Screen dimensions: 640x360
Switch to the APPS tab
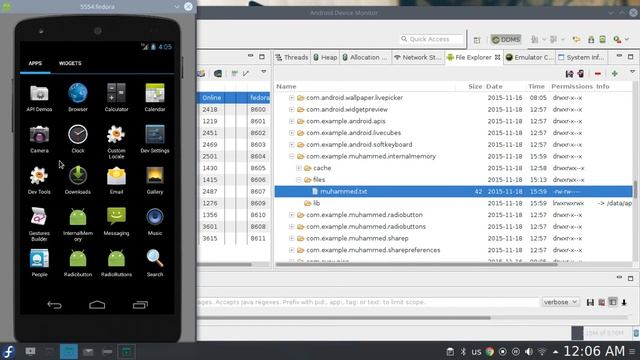(x=35, y=63)
